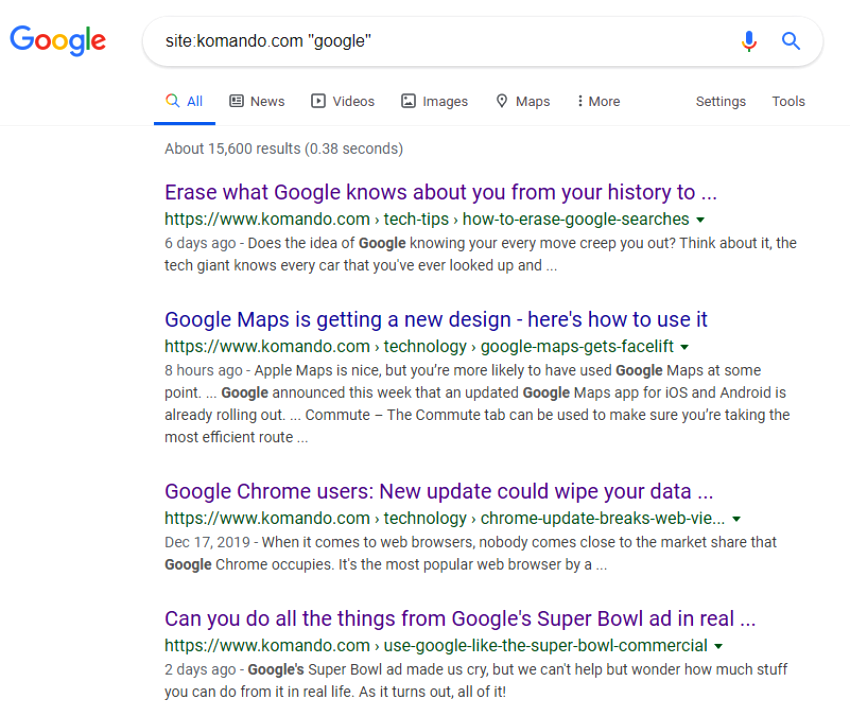Image resolution: width=850 pixels, height=716 pixels.
Task: Open the Settings menu
Action: pos(720,101)
